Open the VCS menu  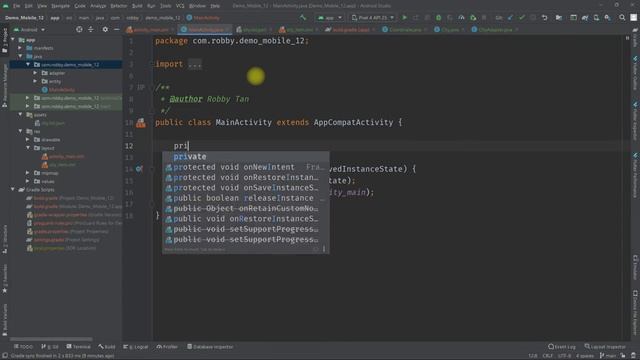click(180, 6)
